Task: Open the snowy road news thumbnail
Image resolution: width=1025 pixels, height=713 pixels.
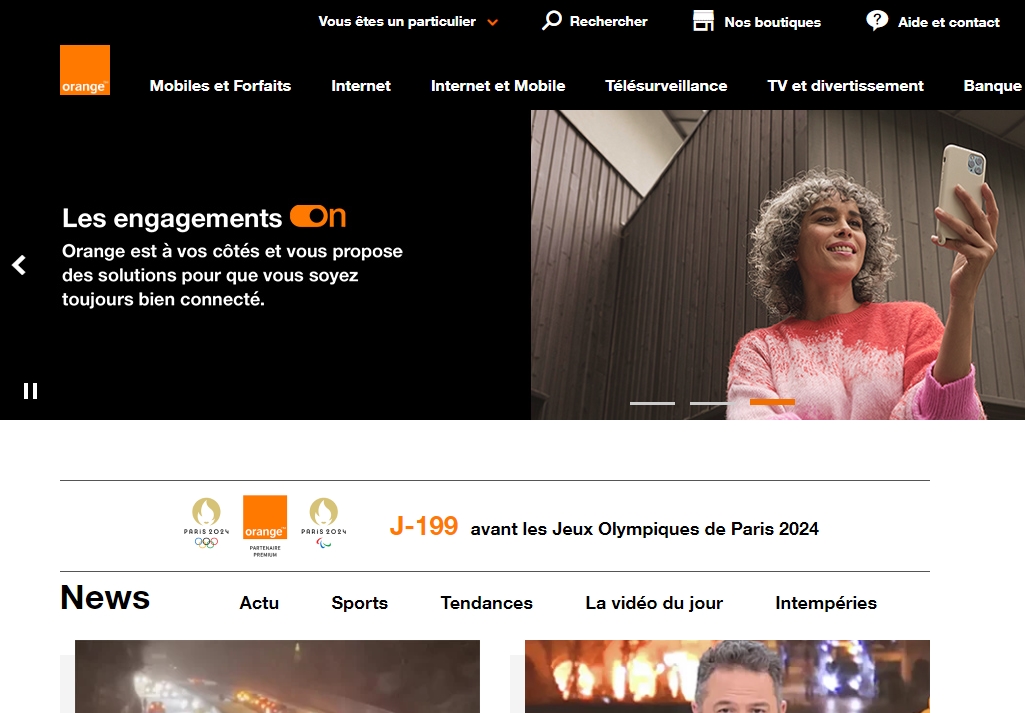Action: click(277, 676)
